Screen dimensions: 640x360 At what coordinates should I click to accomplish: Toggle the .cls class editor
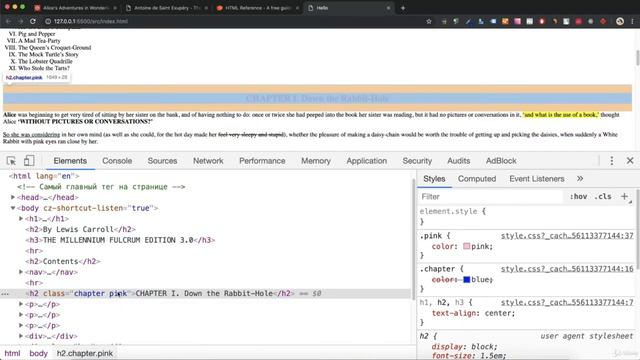tap(603, 196)
